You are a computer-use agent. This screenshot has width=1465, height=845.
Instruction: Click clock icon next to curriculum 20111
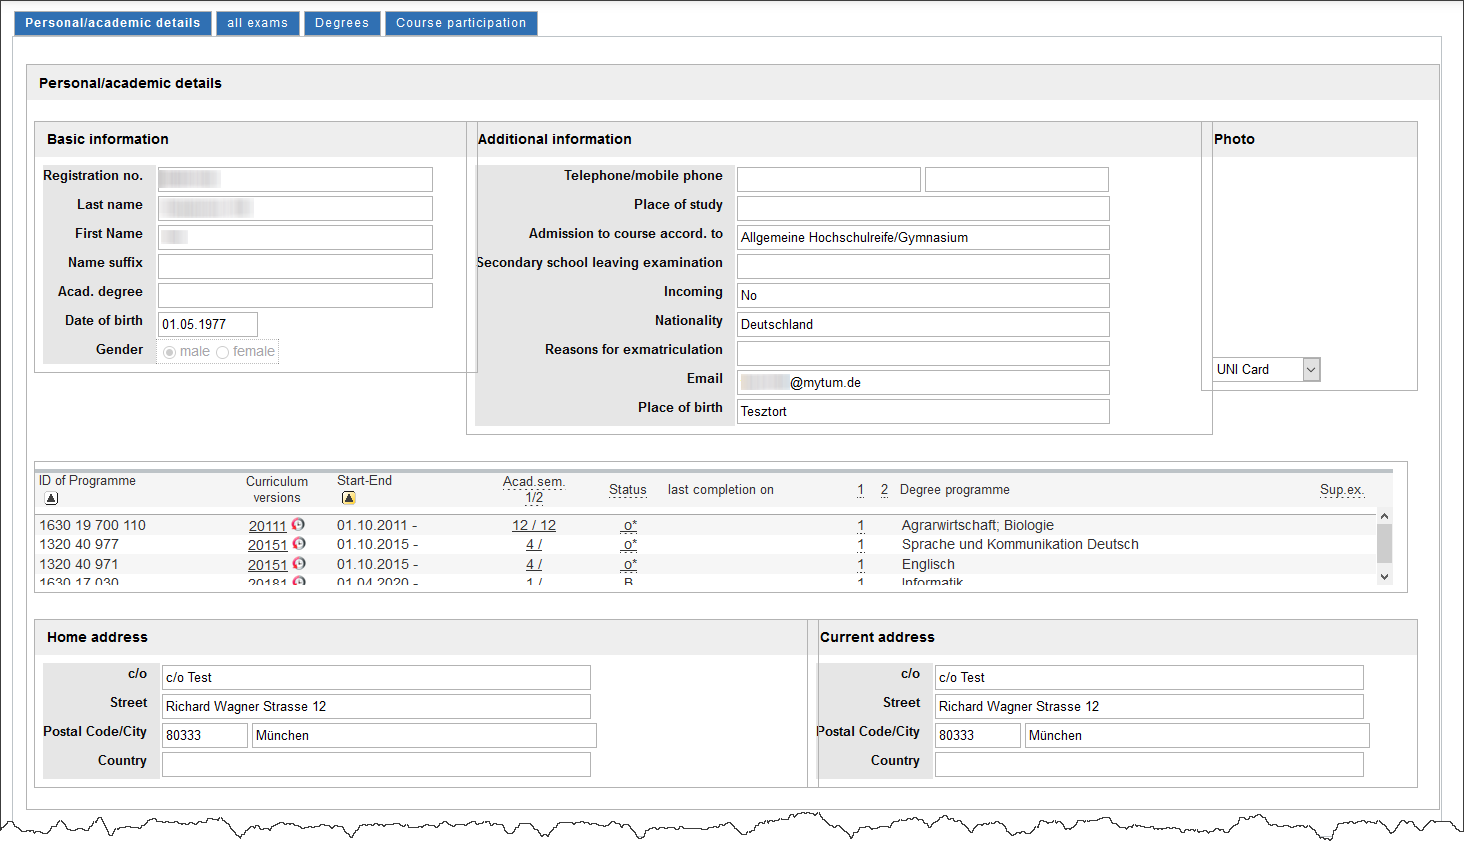point(298,525)
